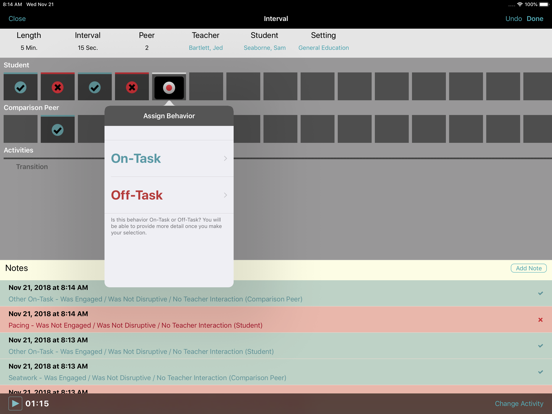Screen dimensions: 552x414
Task: Tap the Notes section heading
Action: (17, 268)
